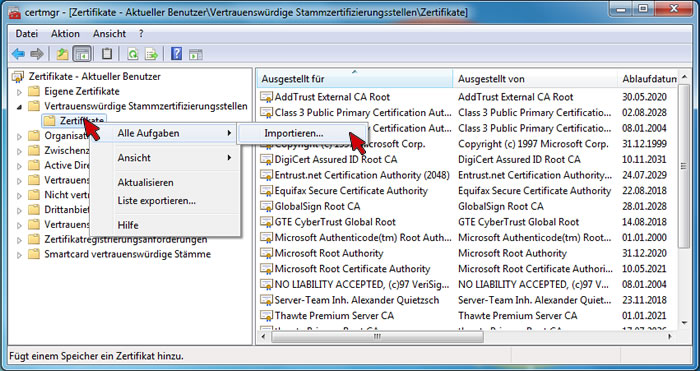This screenshot has height=371, width=700.
Task: Open the Datei menu
Action: pos(27,34)
